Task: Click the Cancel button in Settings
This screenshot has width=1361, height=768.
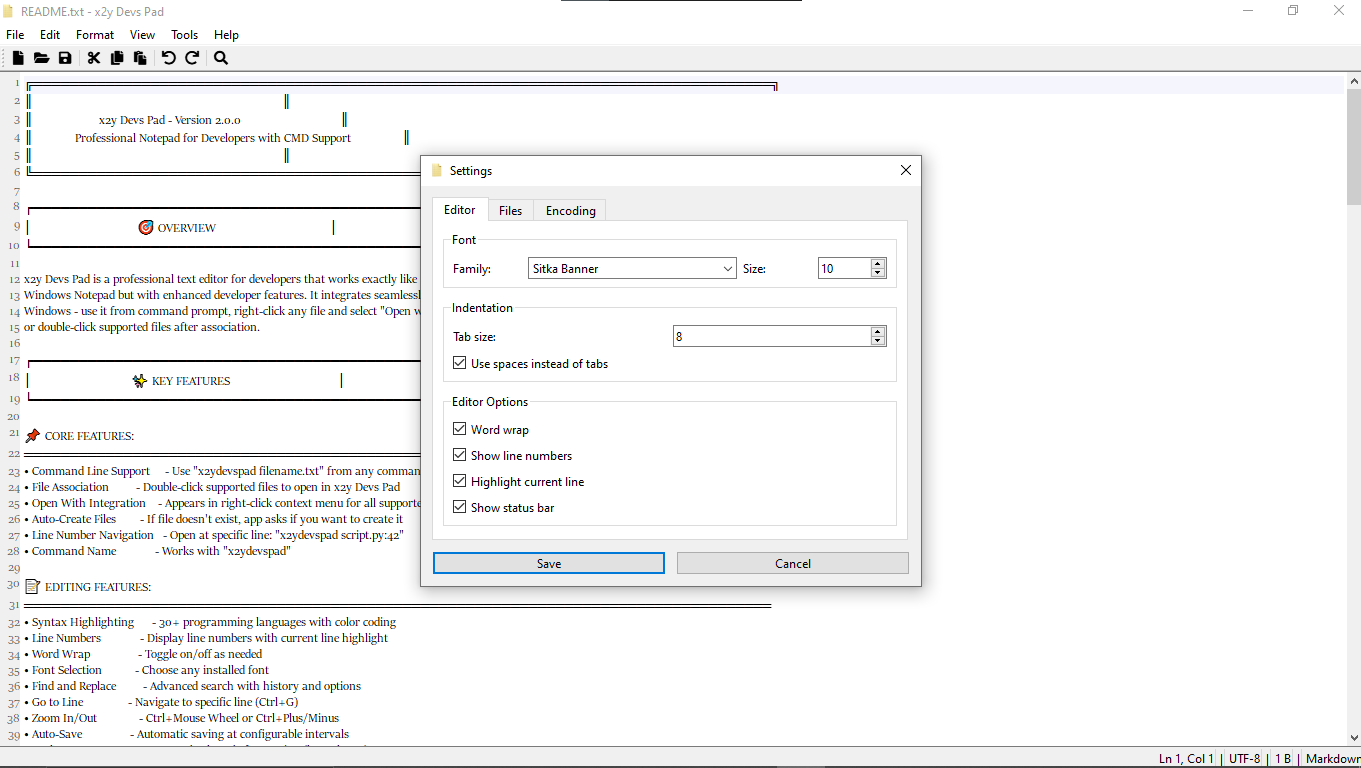Action: click(793, 563)
